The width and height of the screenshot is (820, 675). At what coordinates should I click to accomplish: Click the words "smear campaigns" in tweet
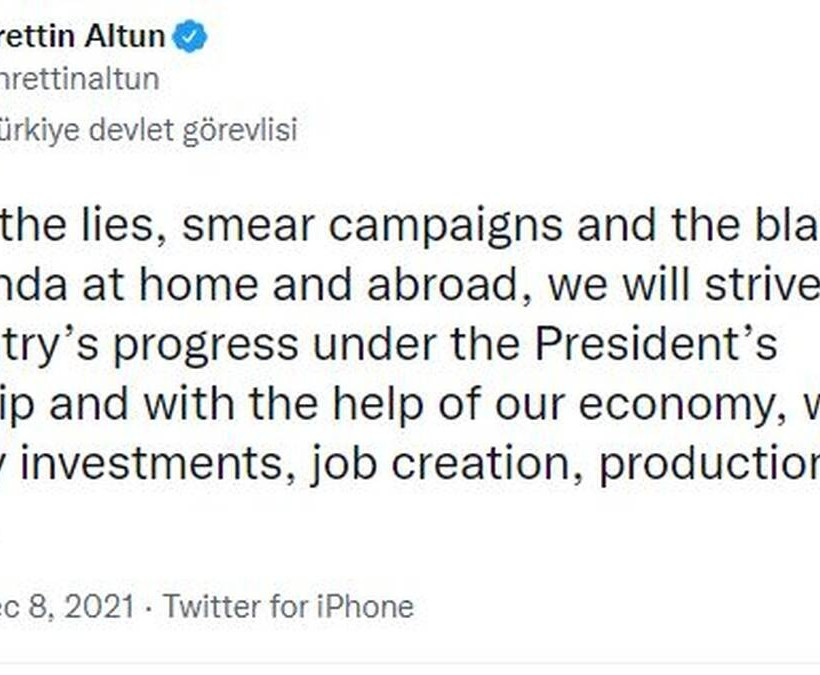point(372,227)
